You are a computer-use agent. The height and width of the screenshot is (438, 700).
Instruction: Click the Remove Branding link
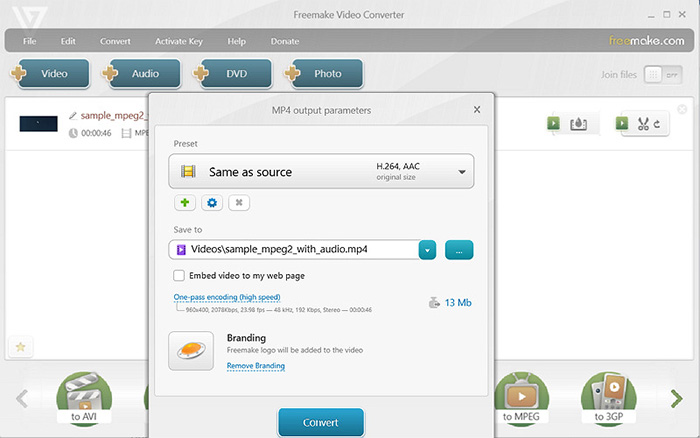[x=255, y=366]
